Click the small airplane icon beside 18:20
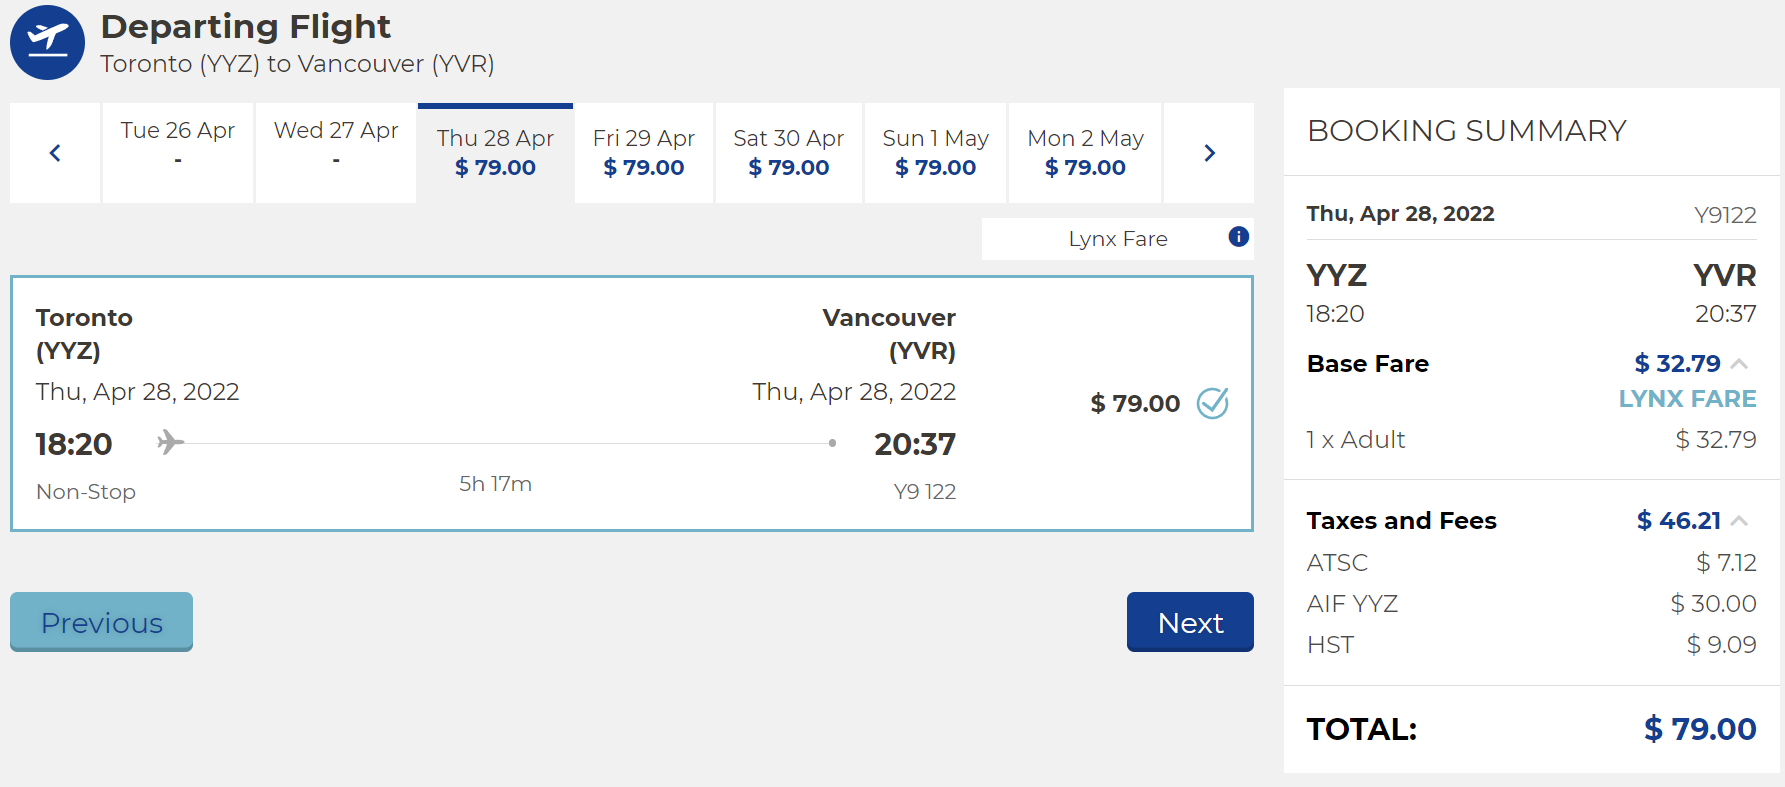Screen dimensions: 1785x787 coord(171,442)
